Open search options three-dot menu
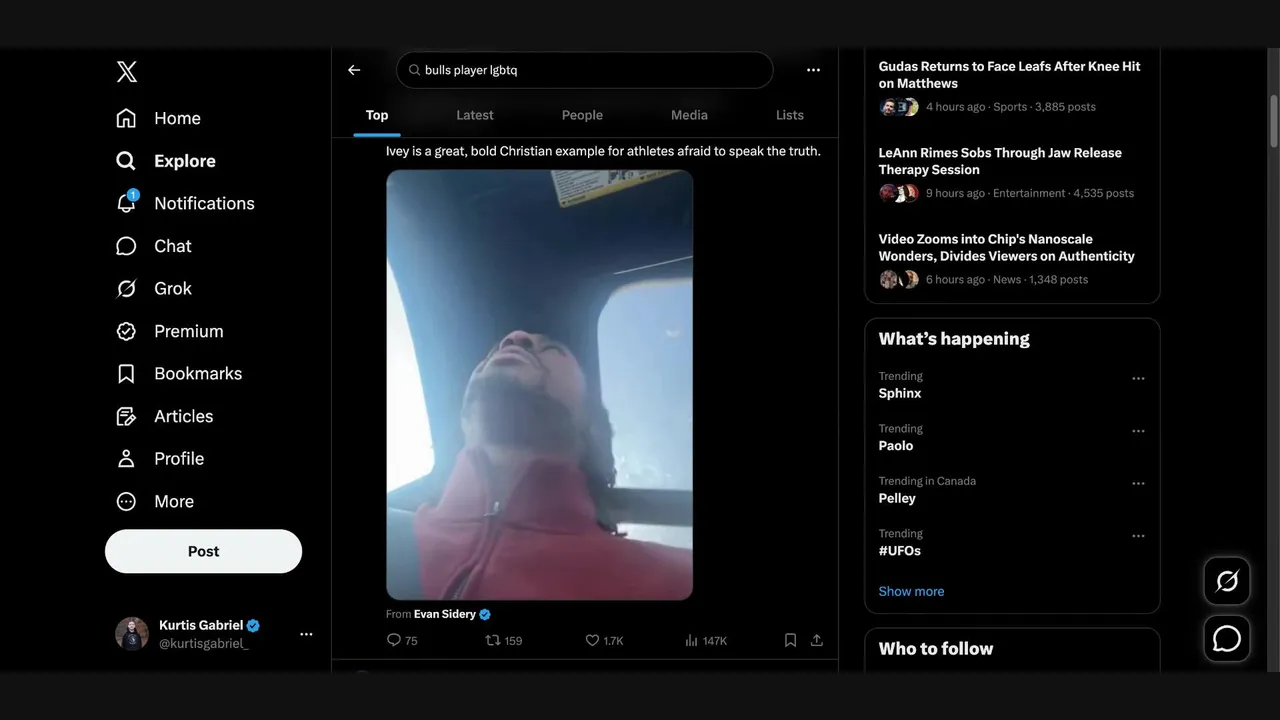The height and width of the screenshot is (720, 1280). (813, 70)
